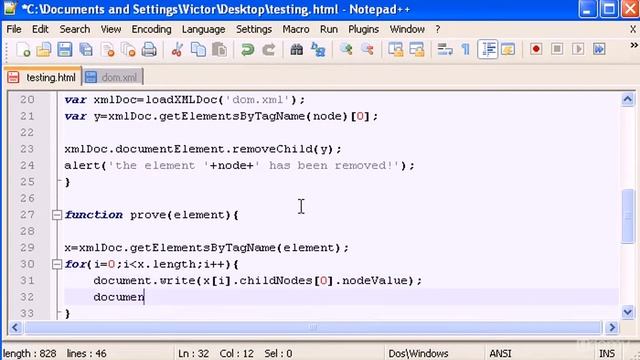Open the File menu
This screenshot has width=640, height=360.
tap(14, 29)
